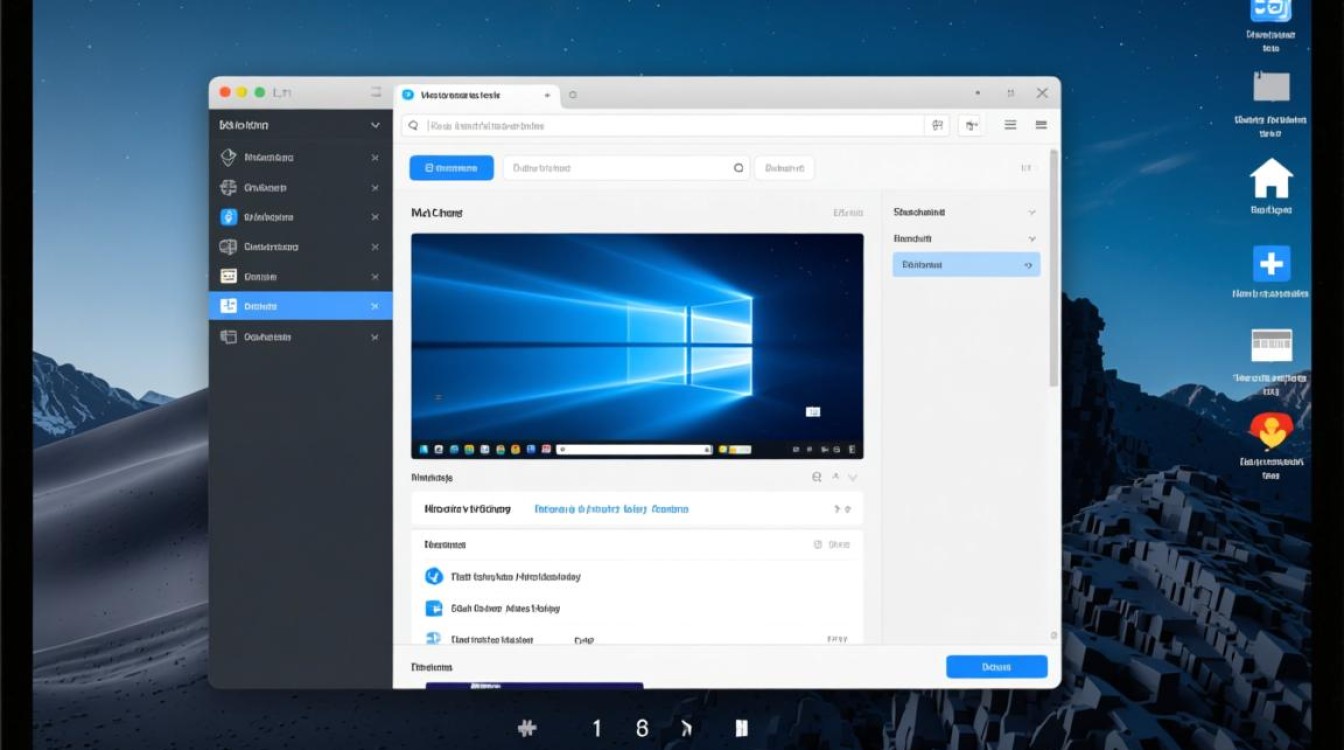Click the blue checkmark circle in the list
This screenshot has width=1344, height=750.
pos(434,576)
